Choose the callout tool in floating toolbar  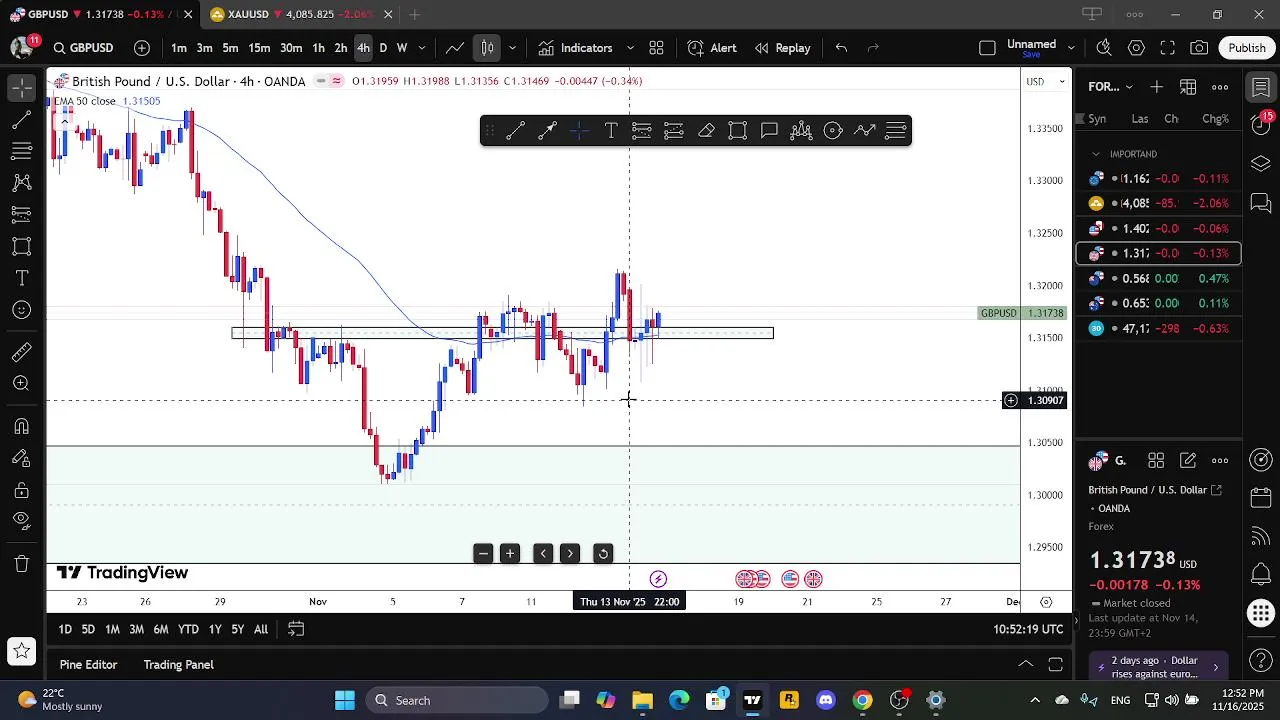click(769, 131)
